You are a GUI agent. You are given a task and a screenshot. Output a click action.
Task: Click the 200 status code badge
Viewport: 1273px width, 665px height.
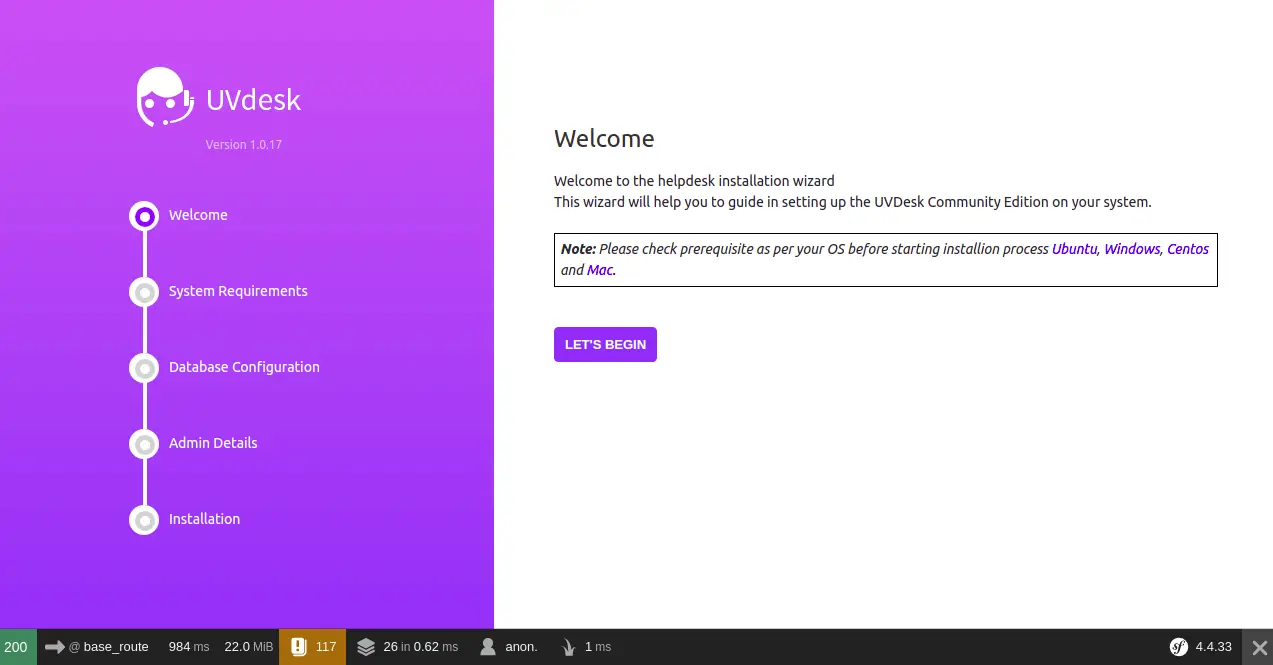[x=18, y=647]
